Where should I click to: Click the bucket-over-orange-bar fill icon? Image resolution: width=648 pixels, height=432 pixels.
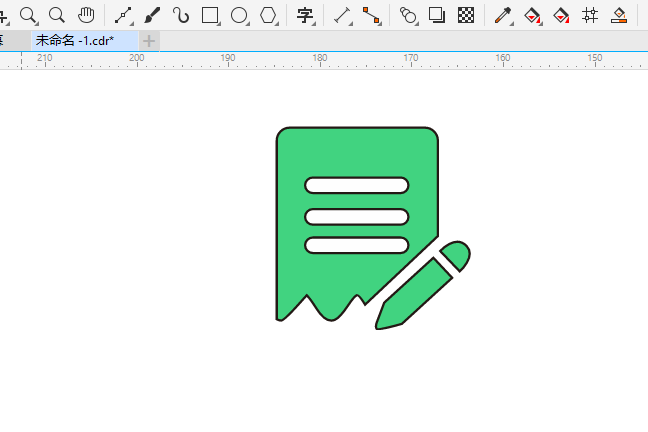tap(619, 16)
